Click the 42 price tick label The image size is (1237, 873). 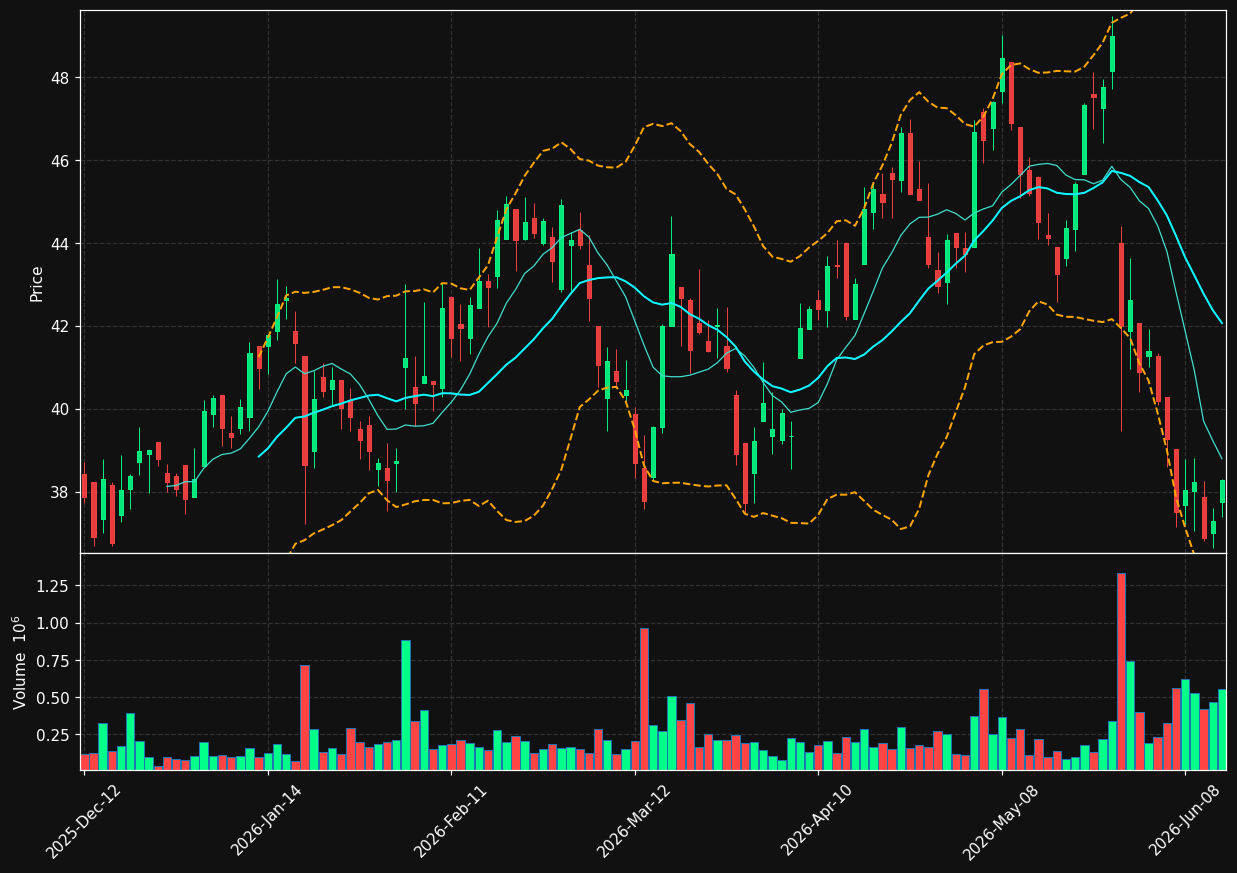pyautogui.click(x=62, y=327)
